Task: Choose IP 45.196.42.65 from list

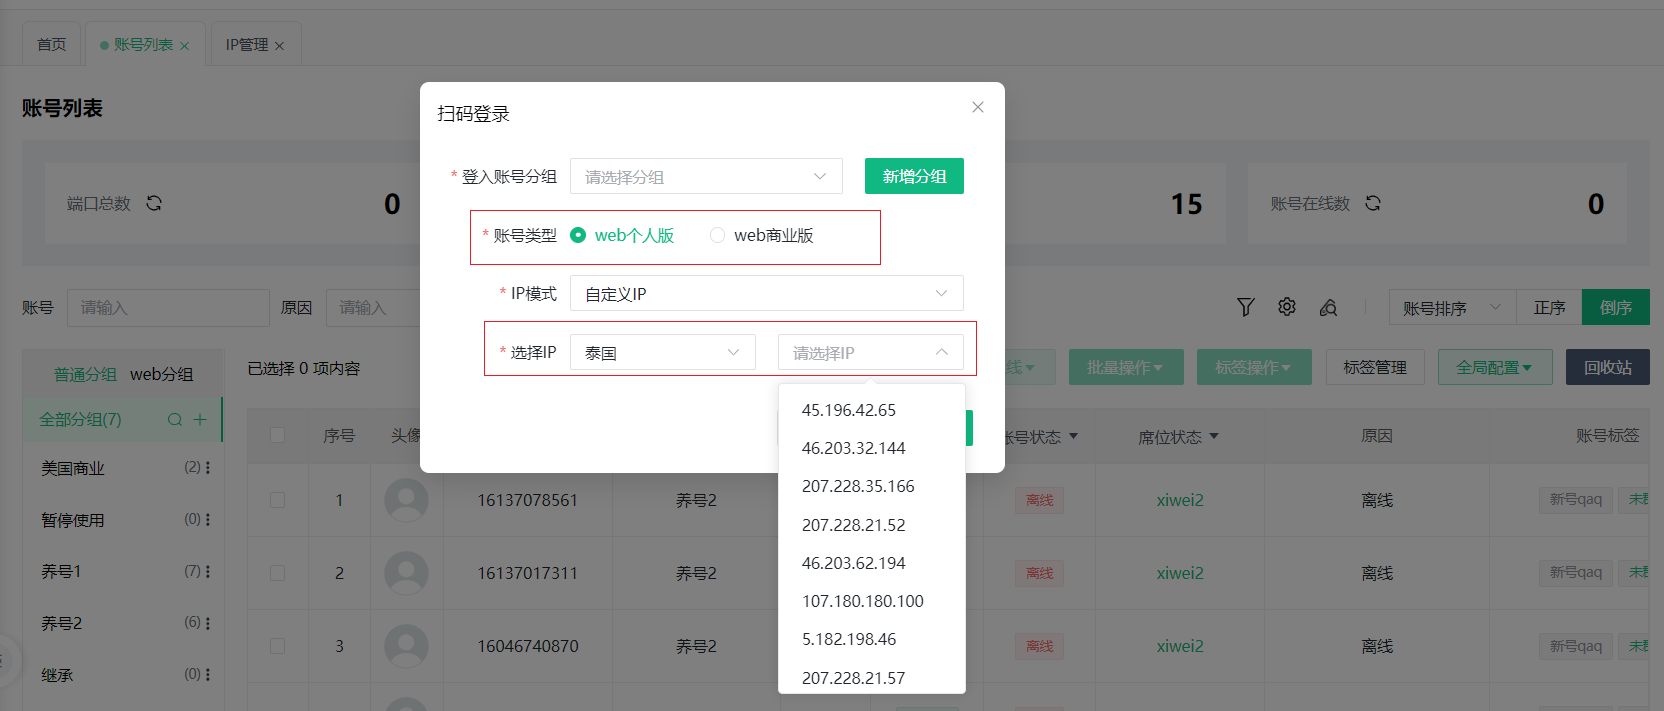Action: click(871, 410)
